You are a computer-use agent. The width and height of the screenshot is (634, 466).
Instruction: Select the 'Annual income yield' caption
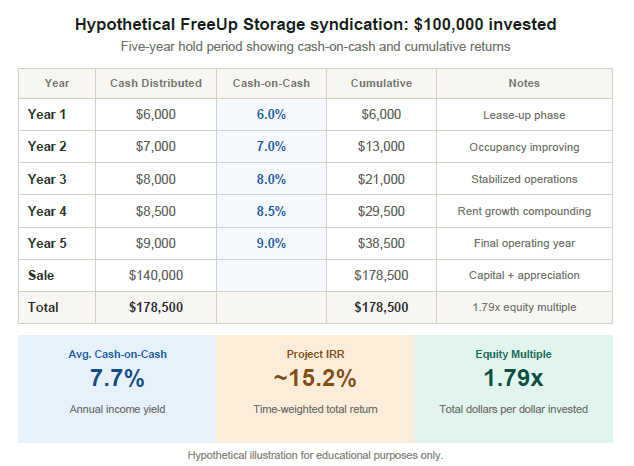tap(117, 409)
